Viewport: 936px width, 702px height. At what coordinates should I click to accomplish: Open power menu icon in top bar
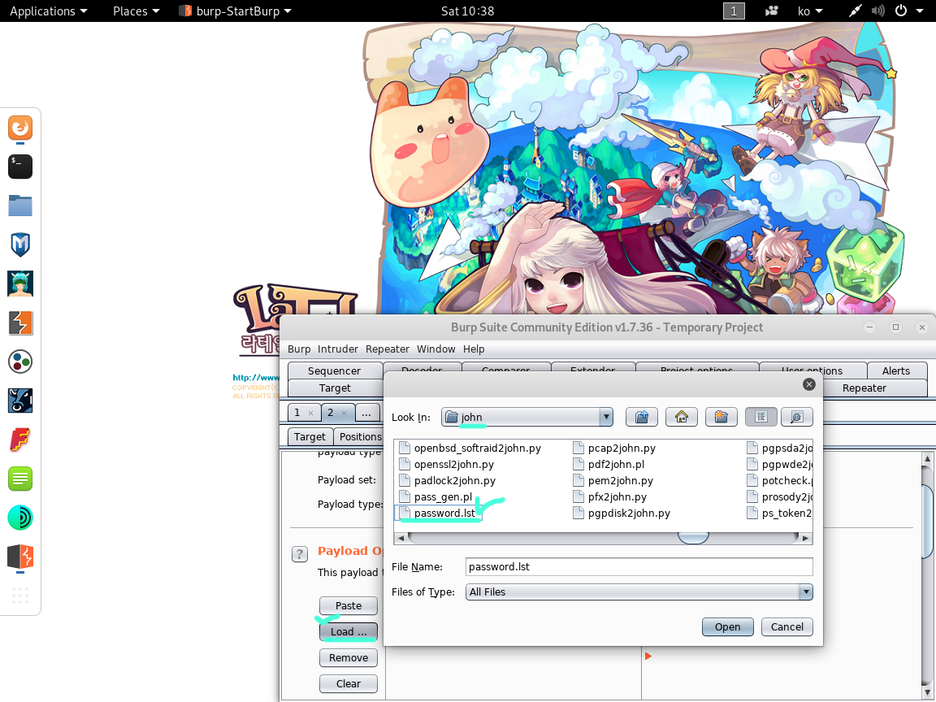901,11
